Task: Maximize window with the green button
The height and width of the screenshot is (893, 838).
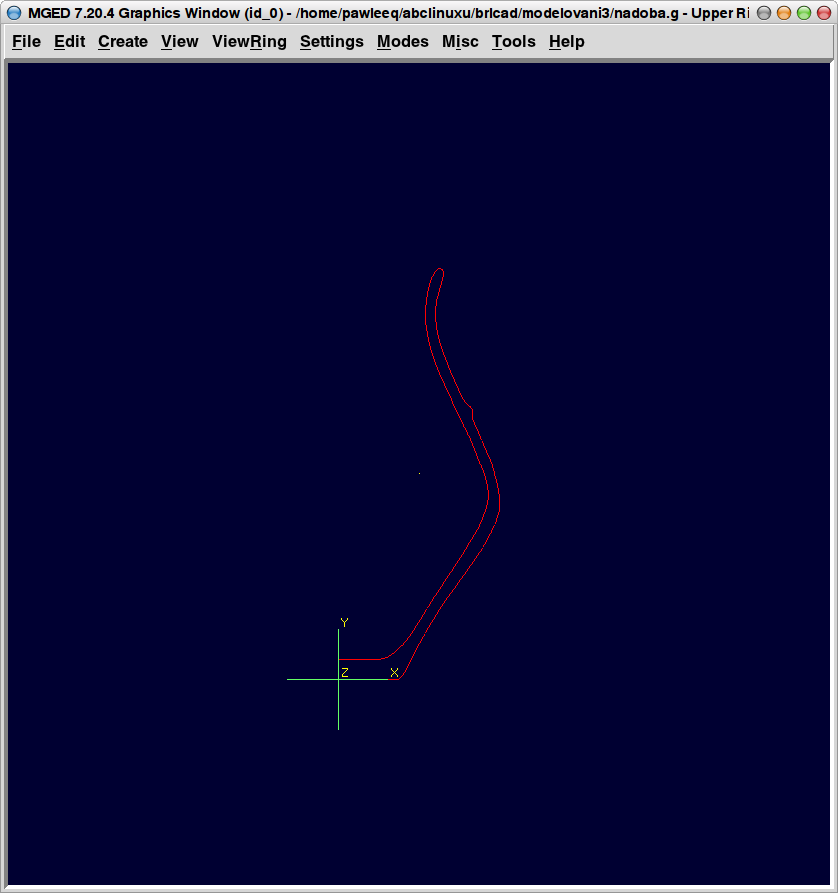Action: pyautogui.click(x=804, y=13)
